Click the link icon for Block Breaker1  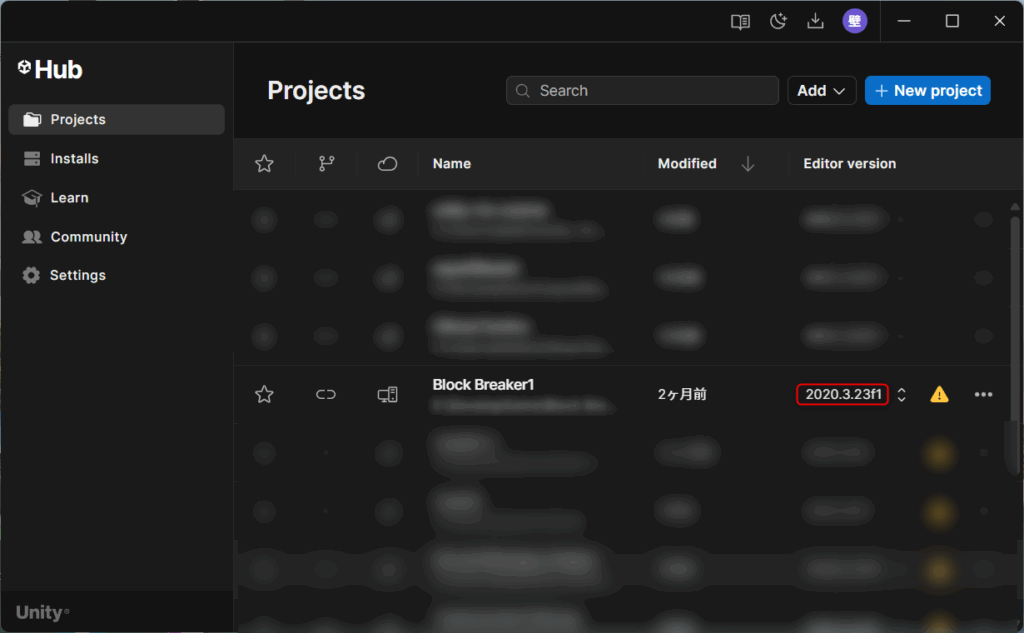click(326, 395)
